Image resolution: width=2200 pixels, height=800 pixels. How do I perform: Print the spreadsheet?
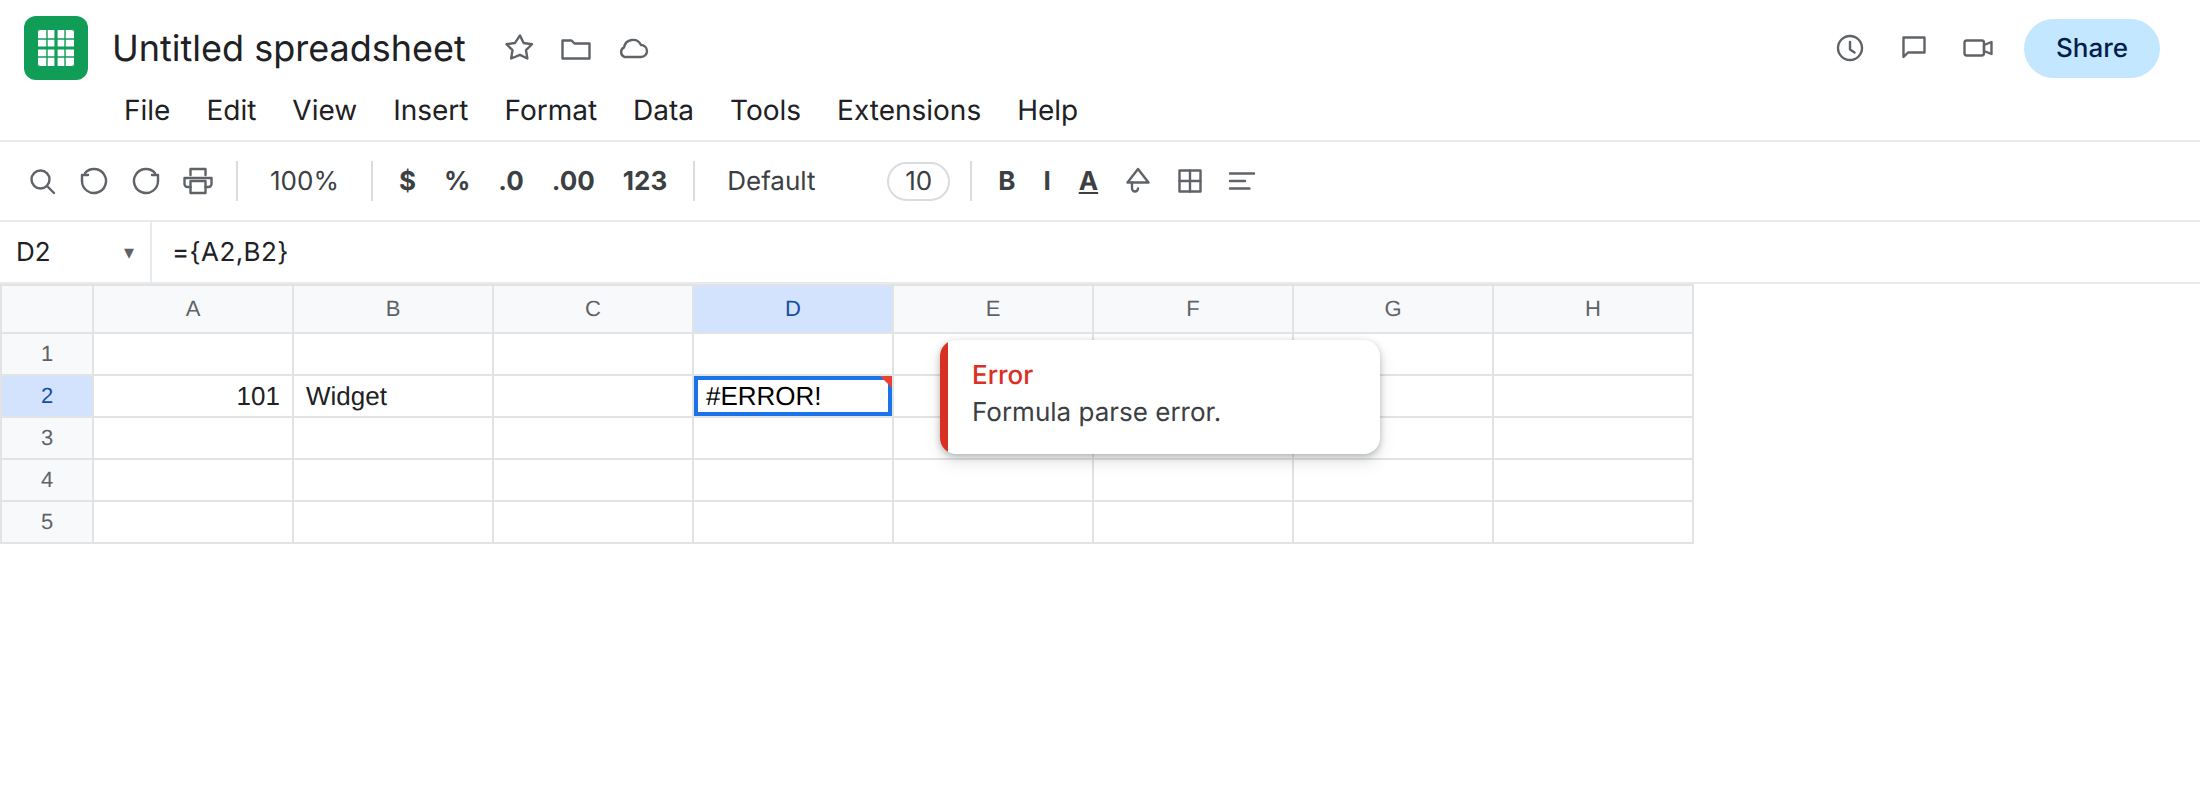(x=198, y=181)
